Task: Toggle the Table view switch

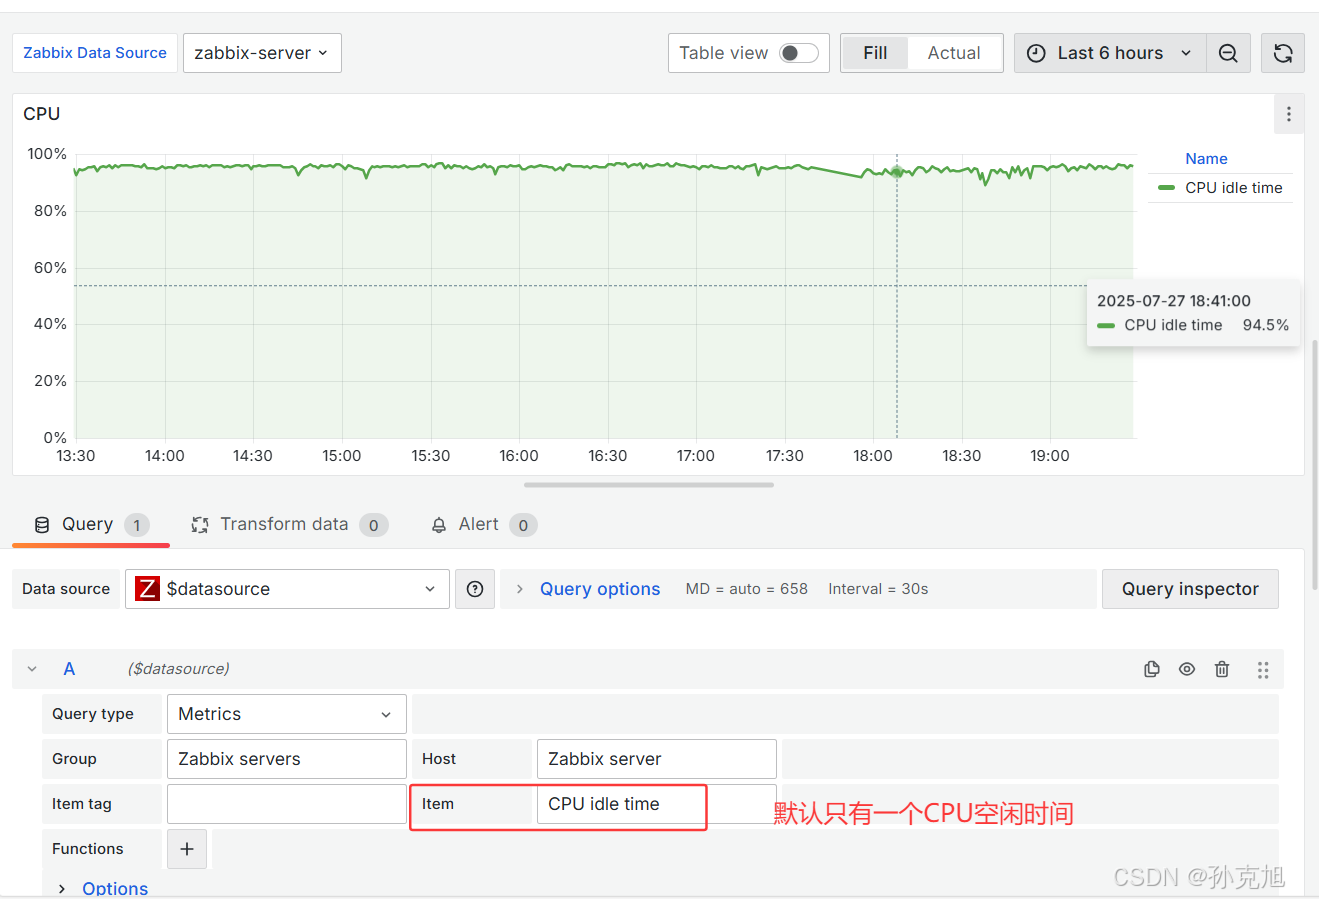Action: click(x=799, y=53)
